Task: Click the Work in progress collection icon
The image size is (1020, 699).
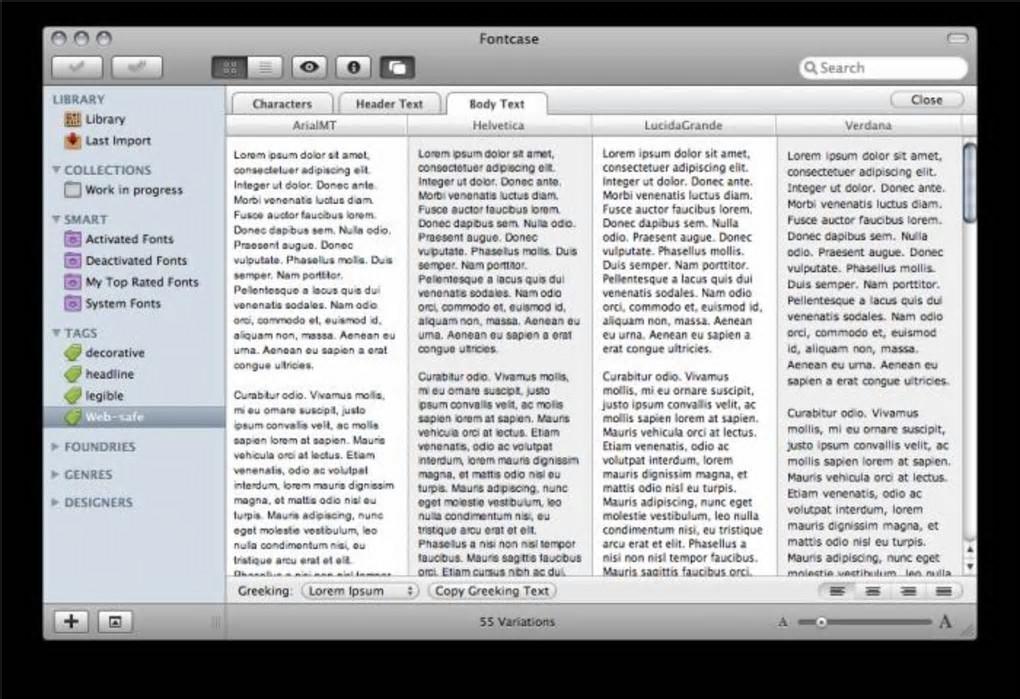Action: pyautogui.click(x=73, y=190)
